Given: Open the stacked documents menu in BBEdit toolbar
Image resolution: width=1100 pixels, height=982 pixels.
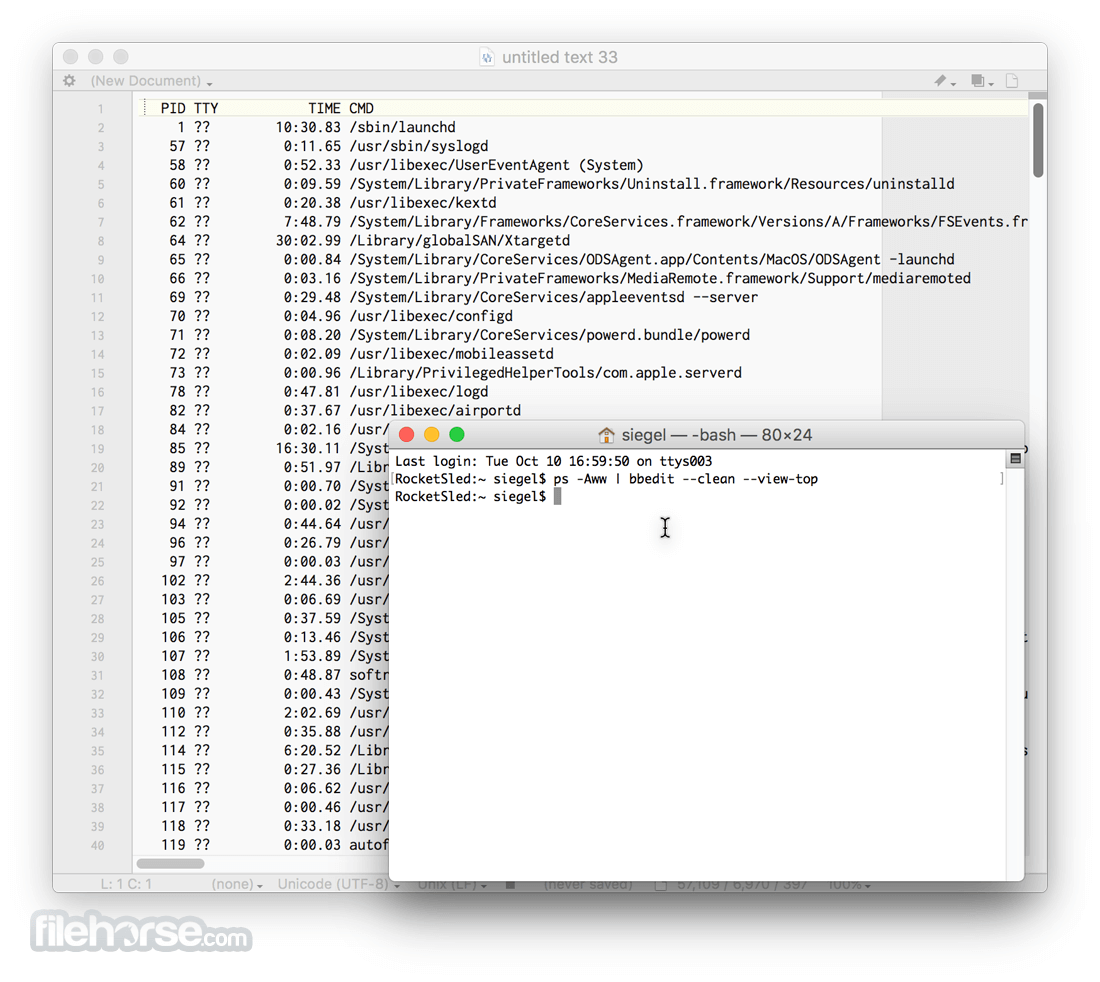Looking at the screenshot, I should 981,81.
